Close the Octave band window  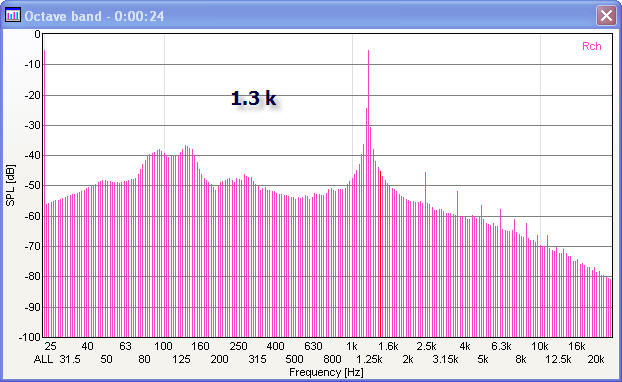click(606, 16)
